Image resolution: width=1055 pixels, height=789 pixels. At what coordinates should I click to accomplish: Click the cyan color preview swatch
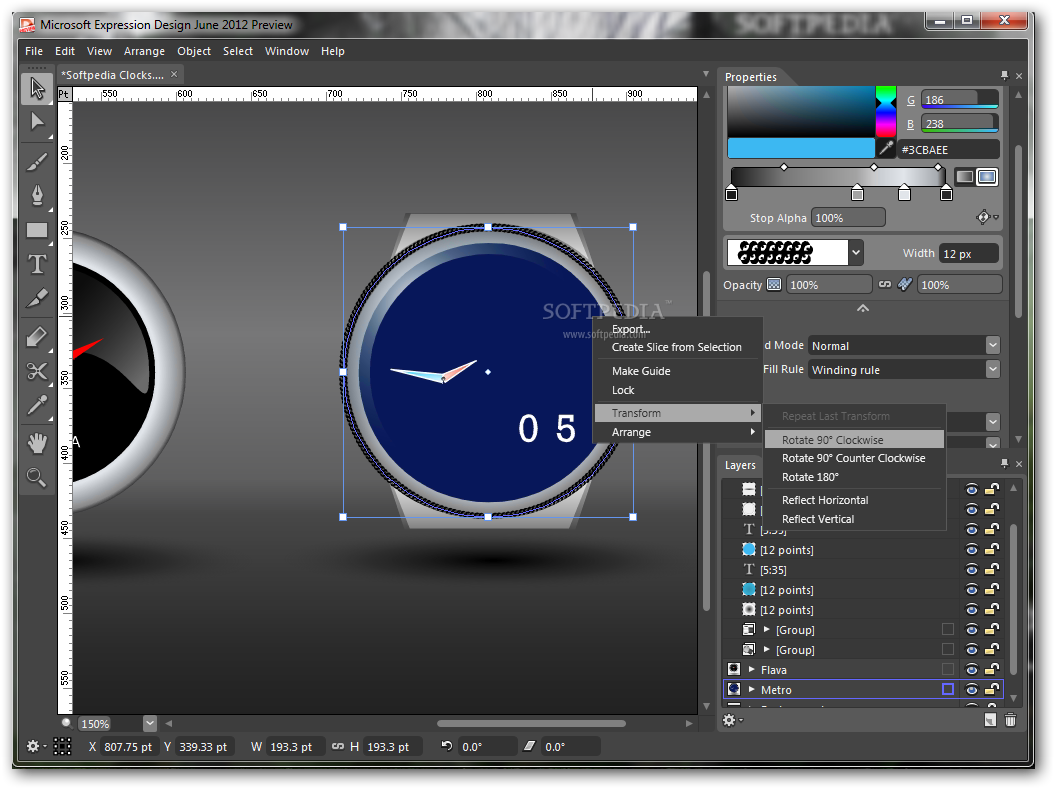tap(801, 148)
